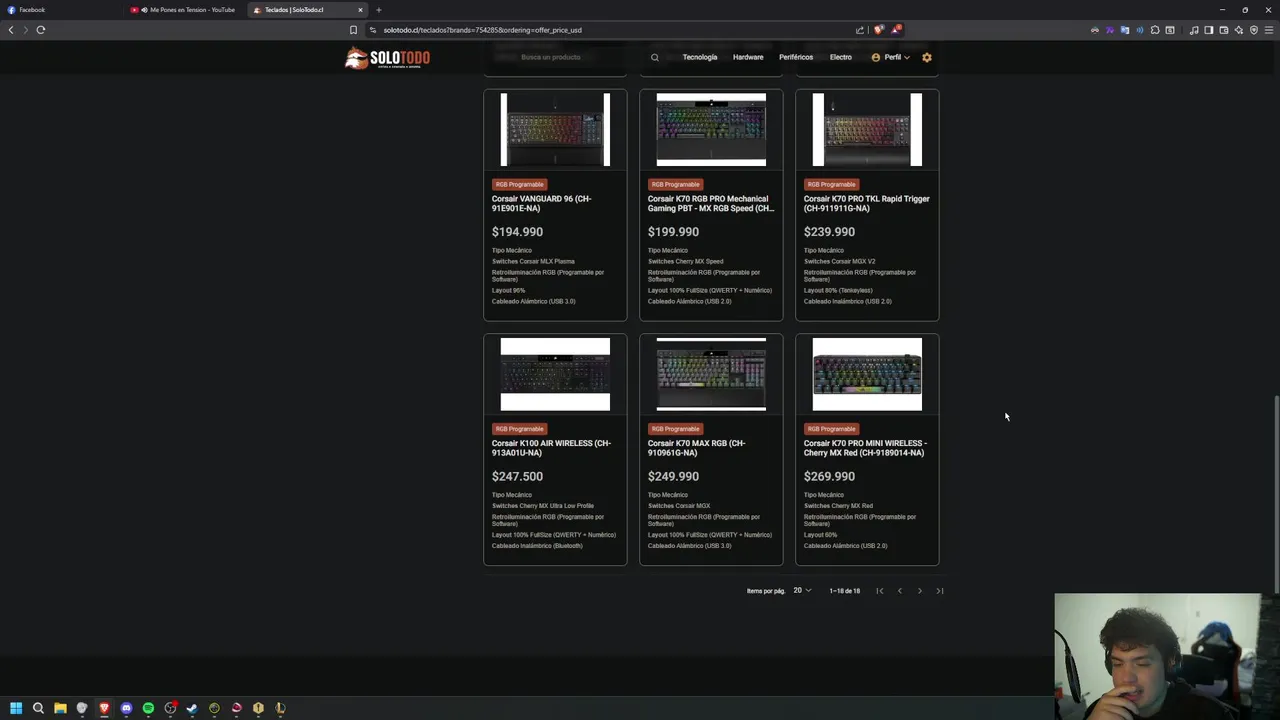Open the Windows Start menu
The image size is (1280, 720).
pos(16,708)
